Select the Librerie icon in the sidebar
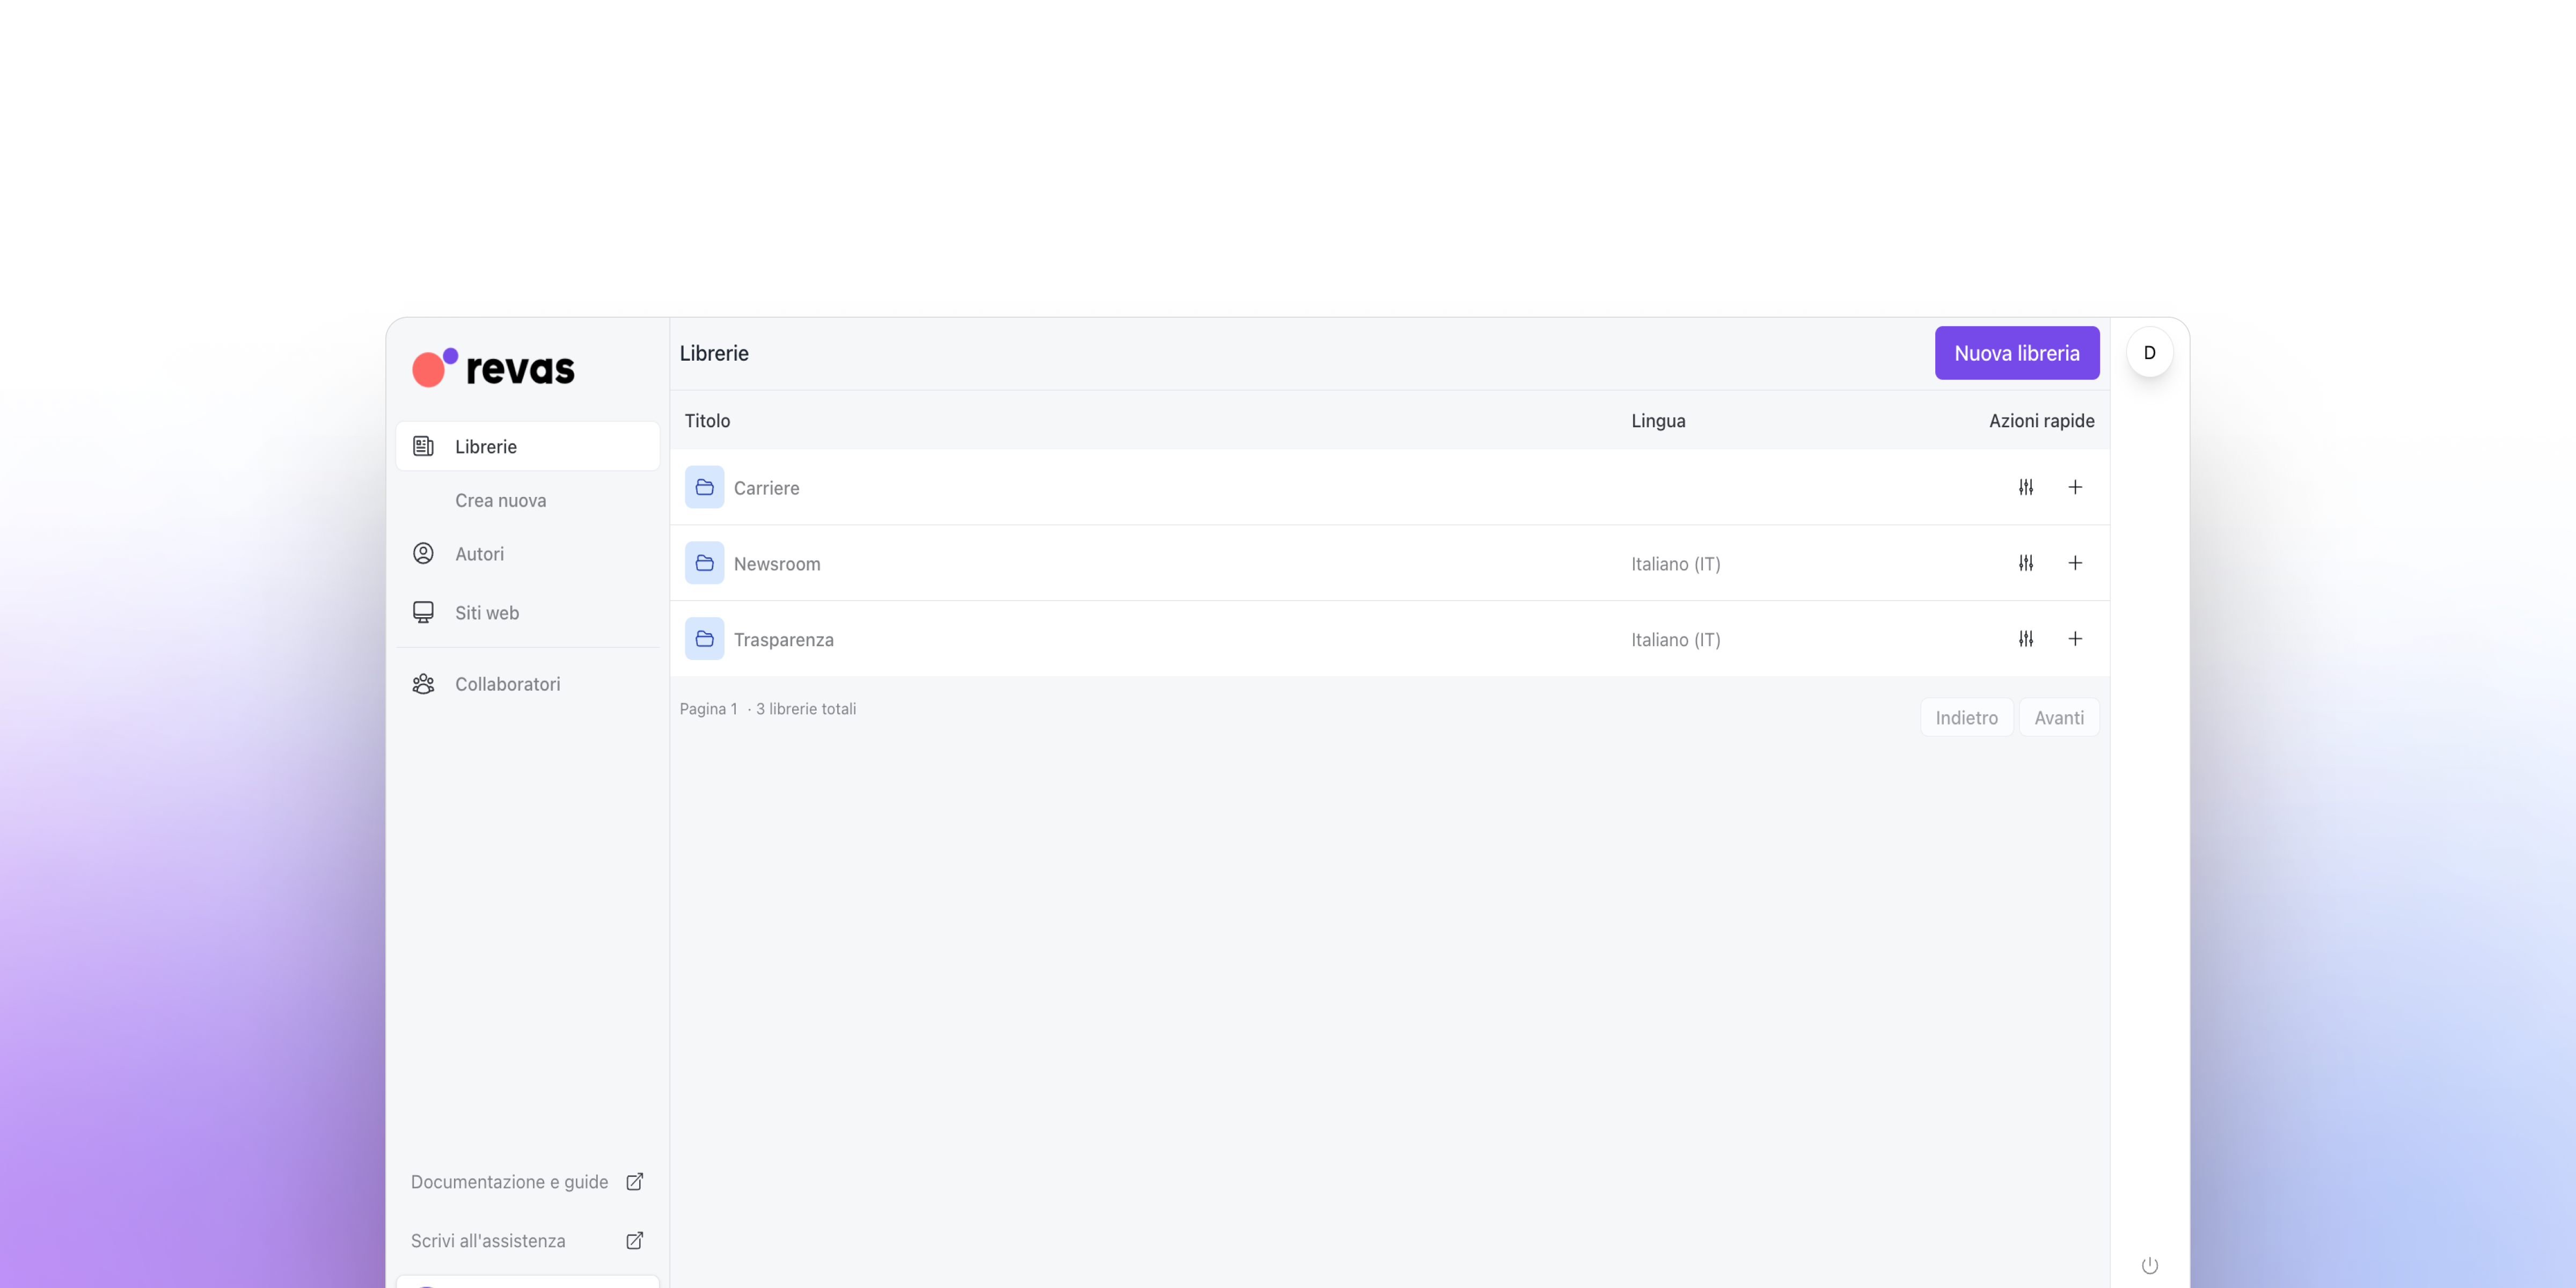The width and height of the screenshot is (2576, 1288). pyautogui.click(x=423, y=446)
